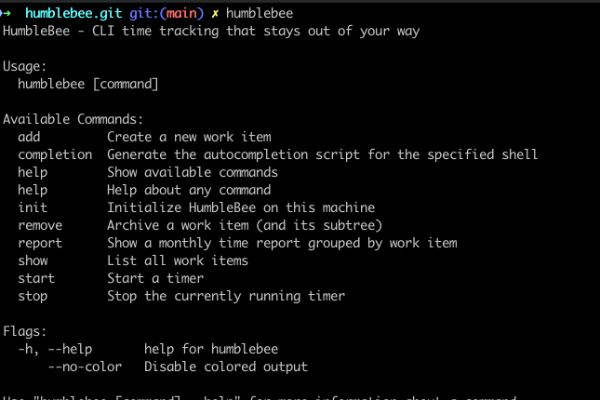Click the "--no-color" flag

[x=85, y=367]
